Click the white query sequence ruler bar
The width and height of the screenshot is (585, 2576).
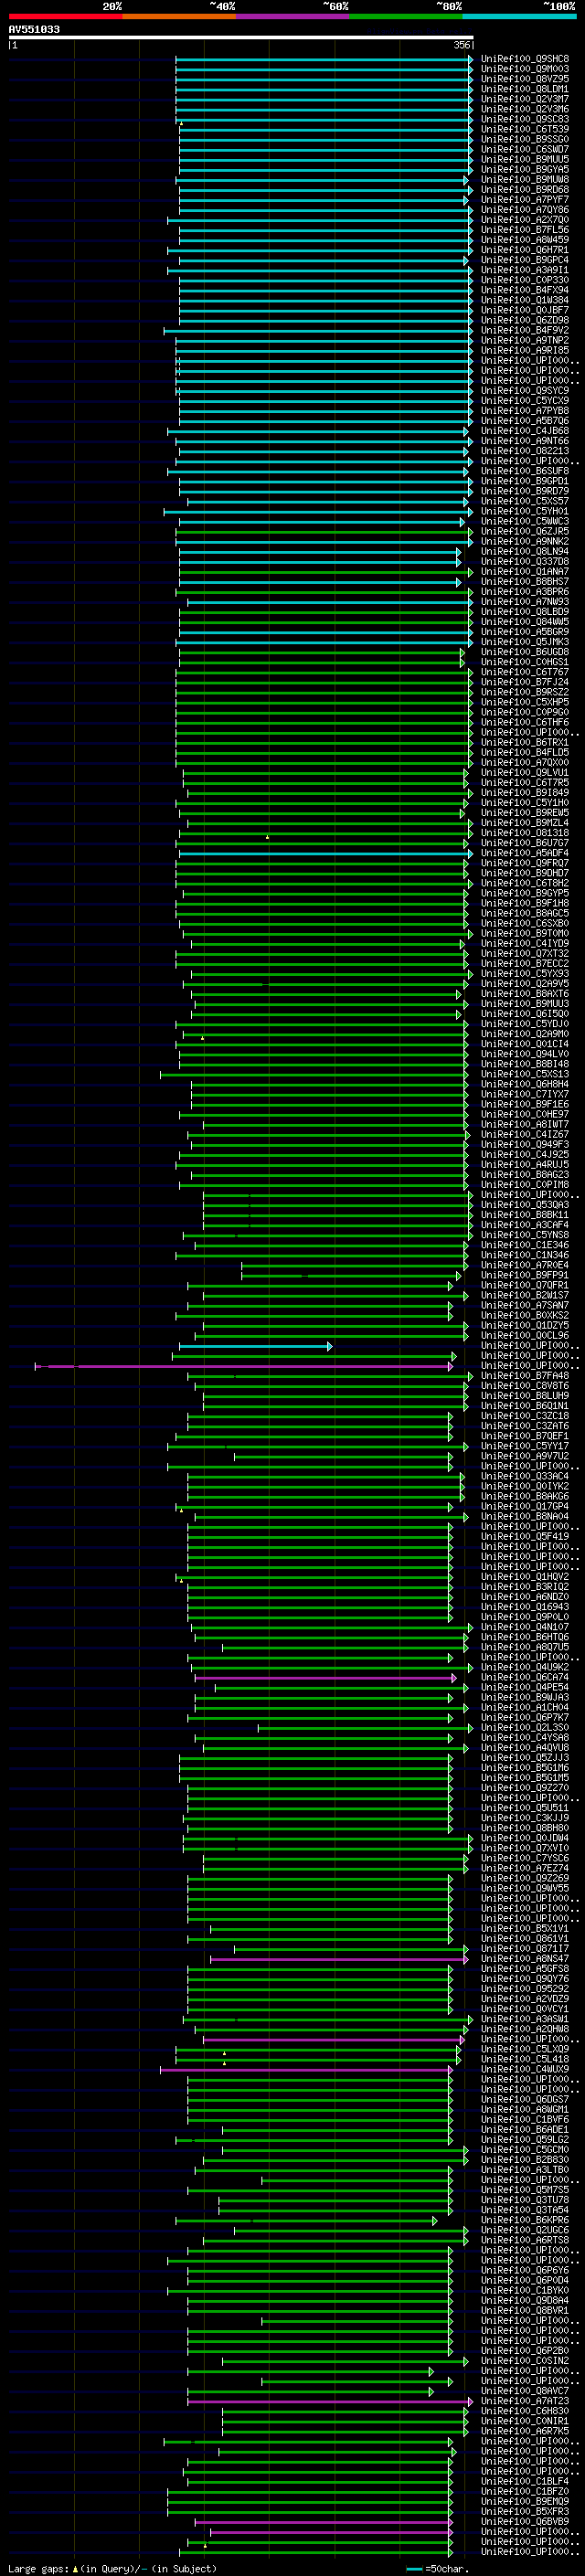[x=241, y=37]
